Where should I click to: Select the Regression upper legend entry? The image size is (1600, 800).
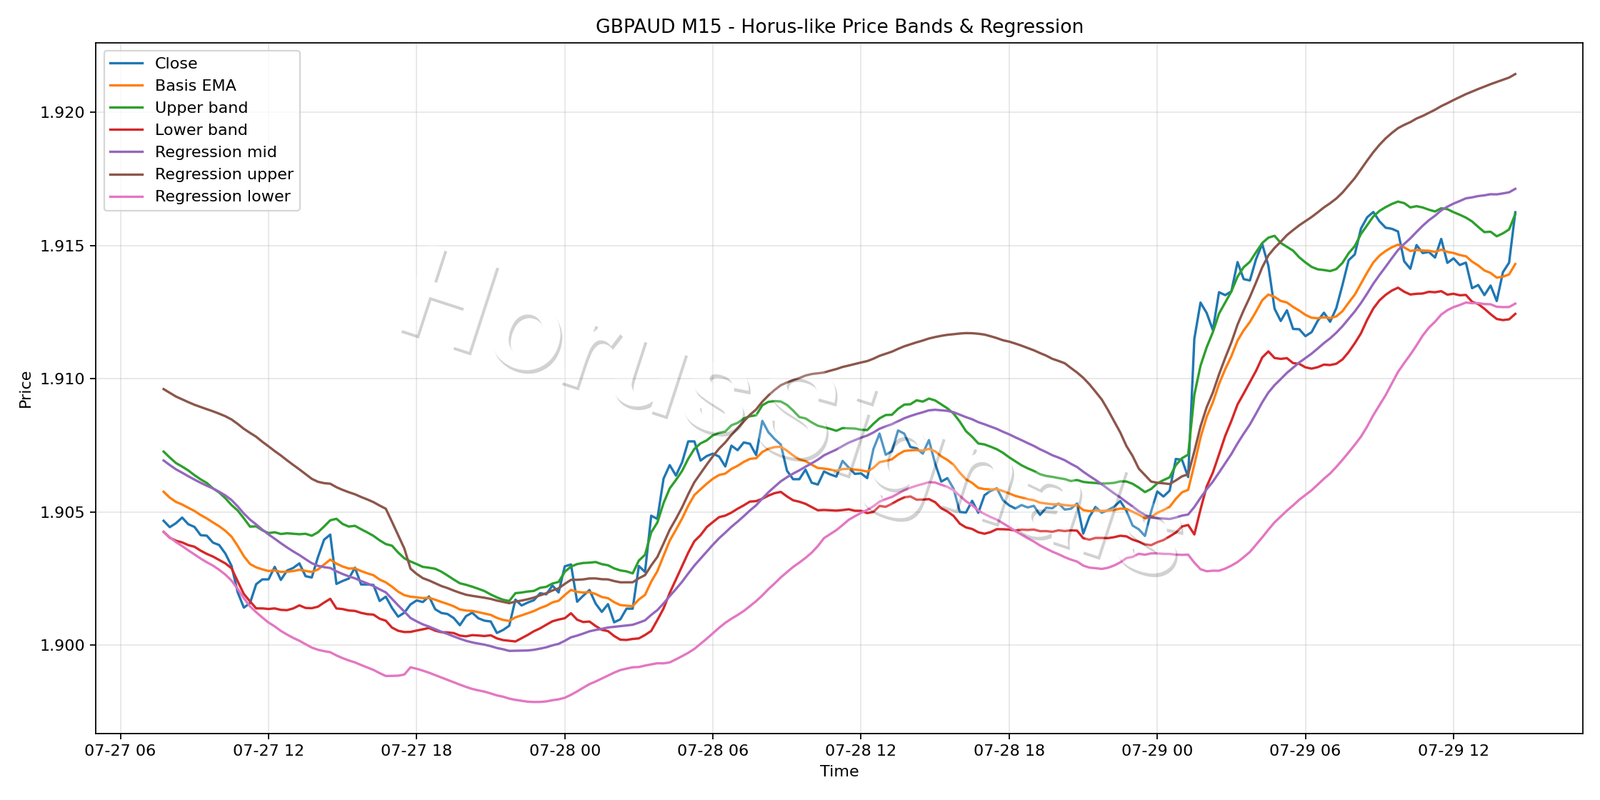coord(202,174)
